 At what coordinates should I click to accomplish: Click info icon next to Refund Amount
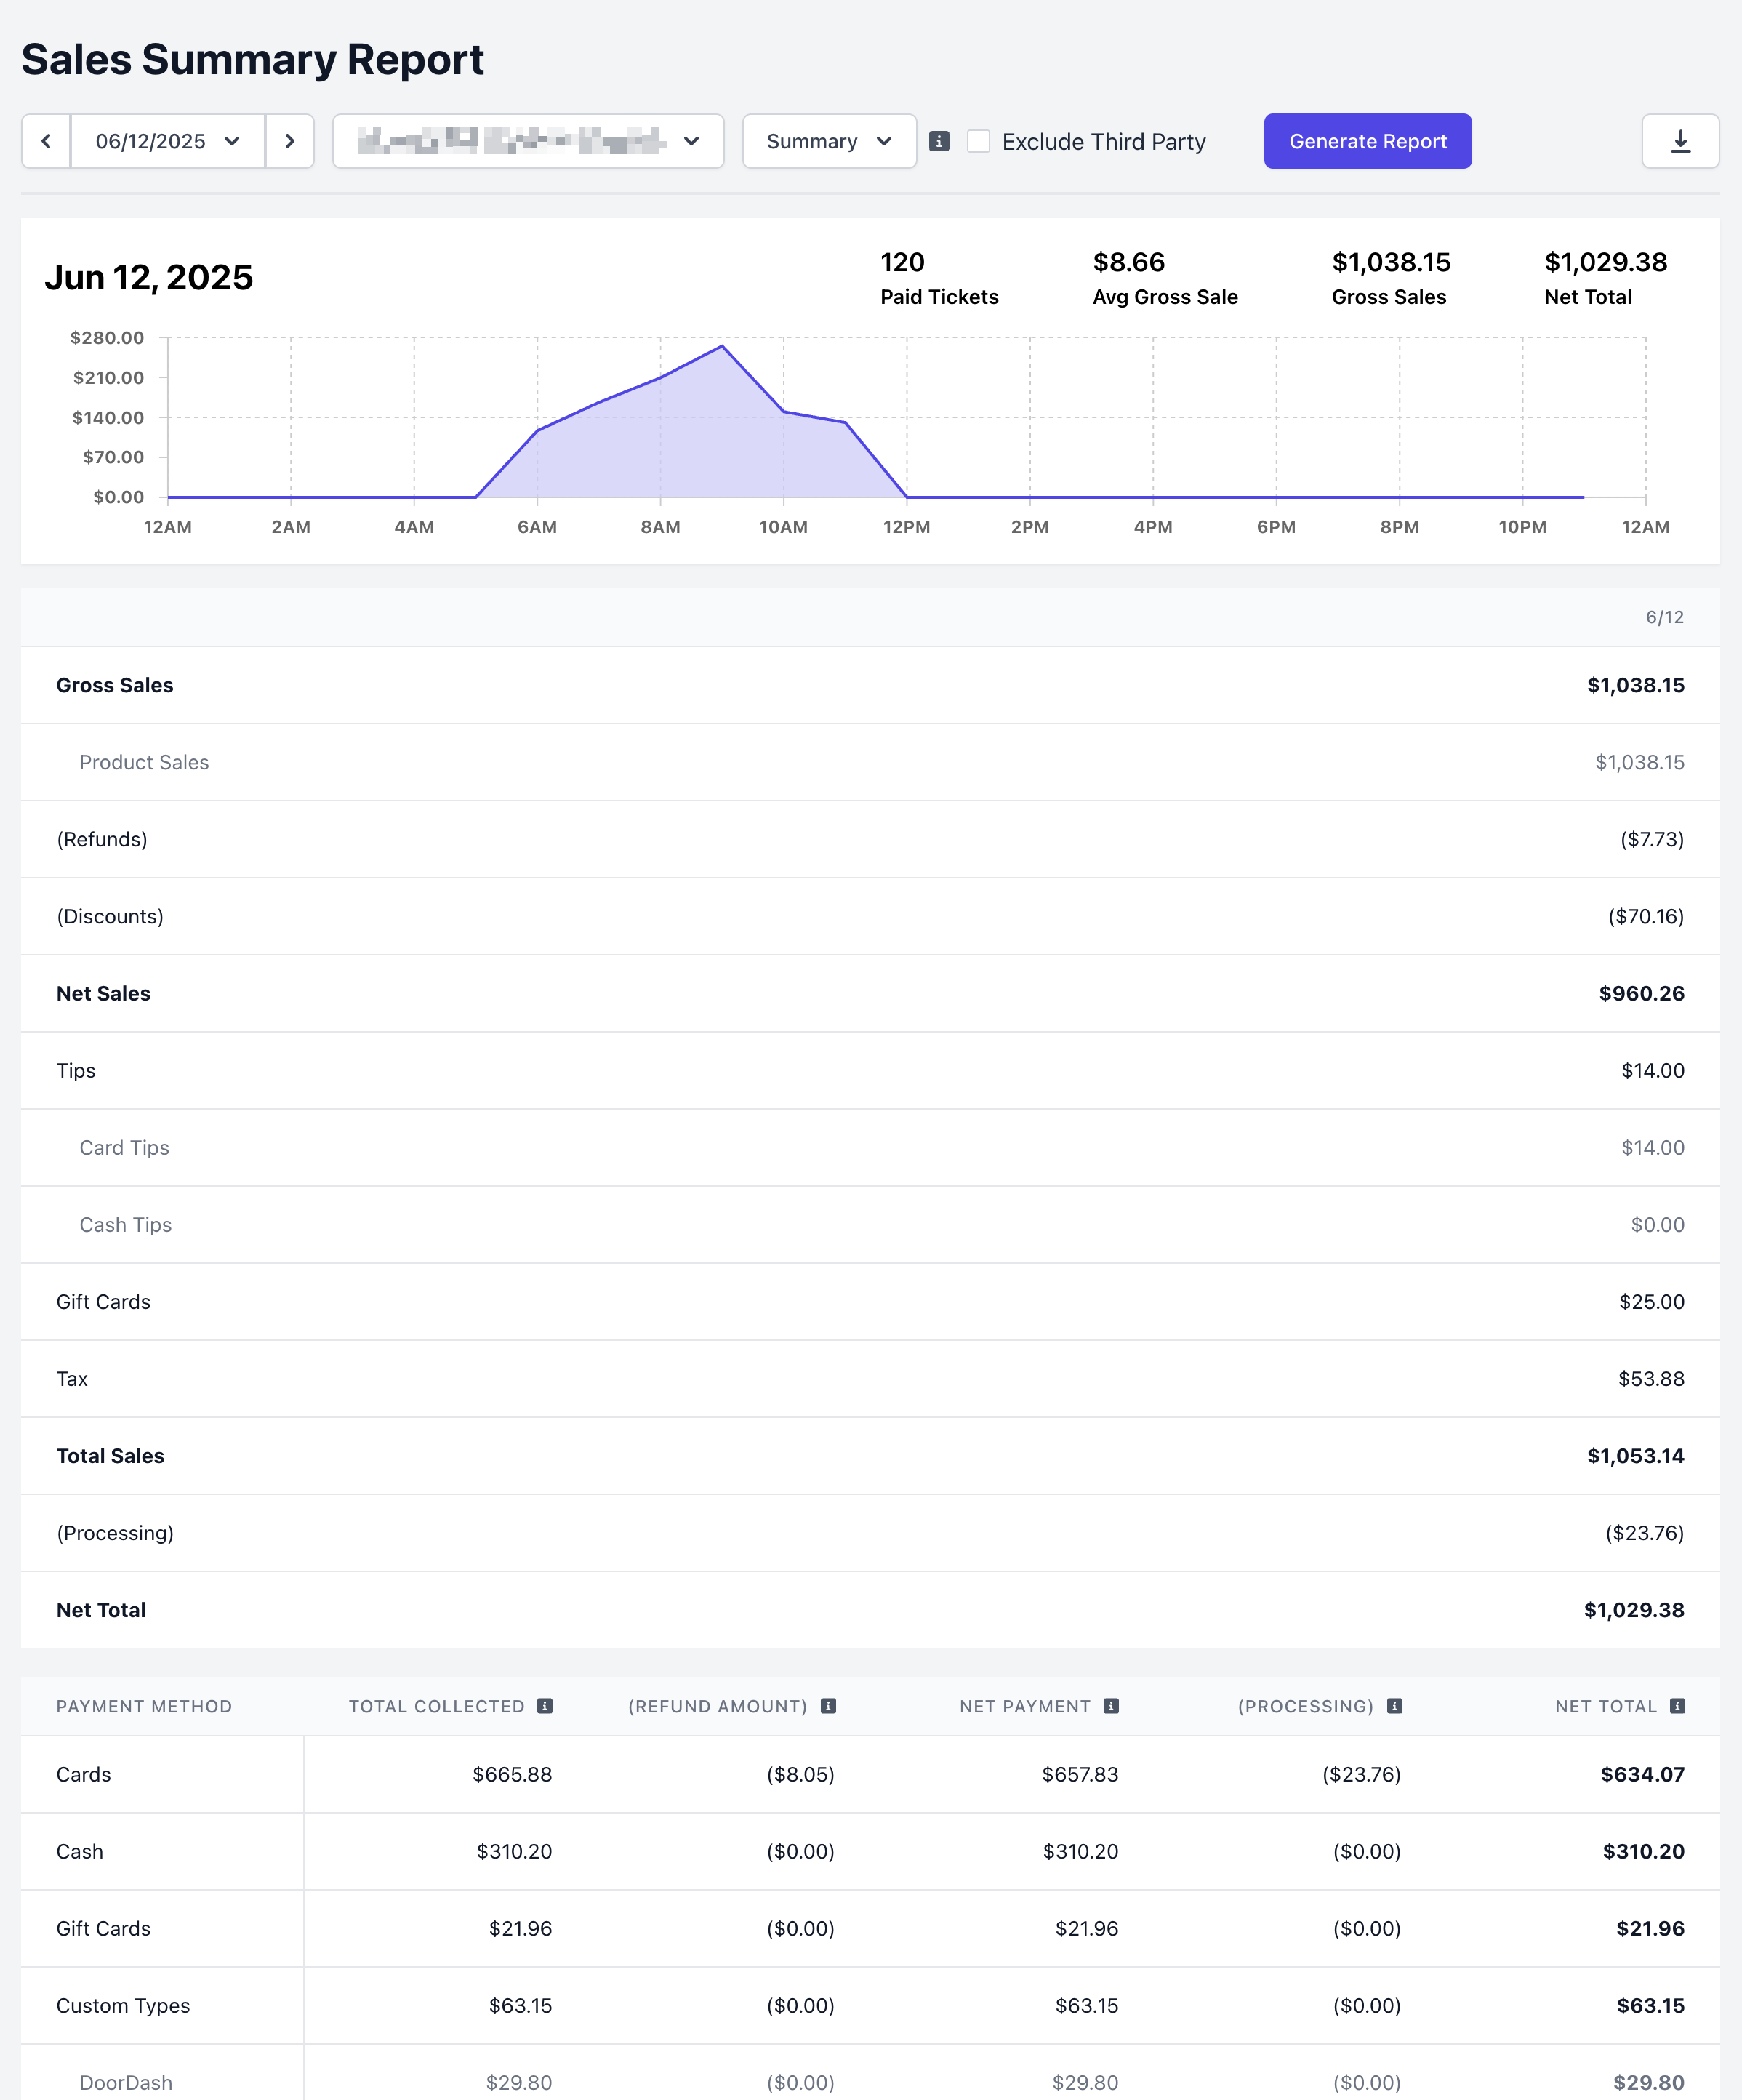828,1706
